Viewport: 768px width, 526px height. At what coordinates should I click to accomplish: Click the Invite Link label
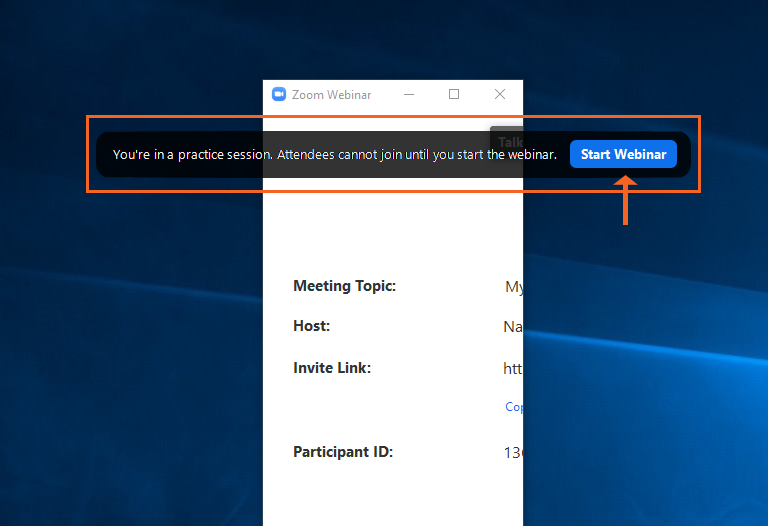[x=331, y=368]
